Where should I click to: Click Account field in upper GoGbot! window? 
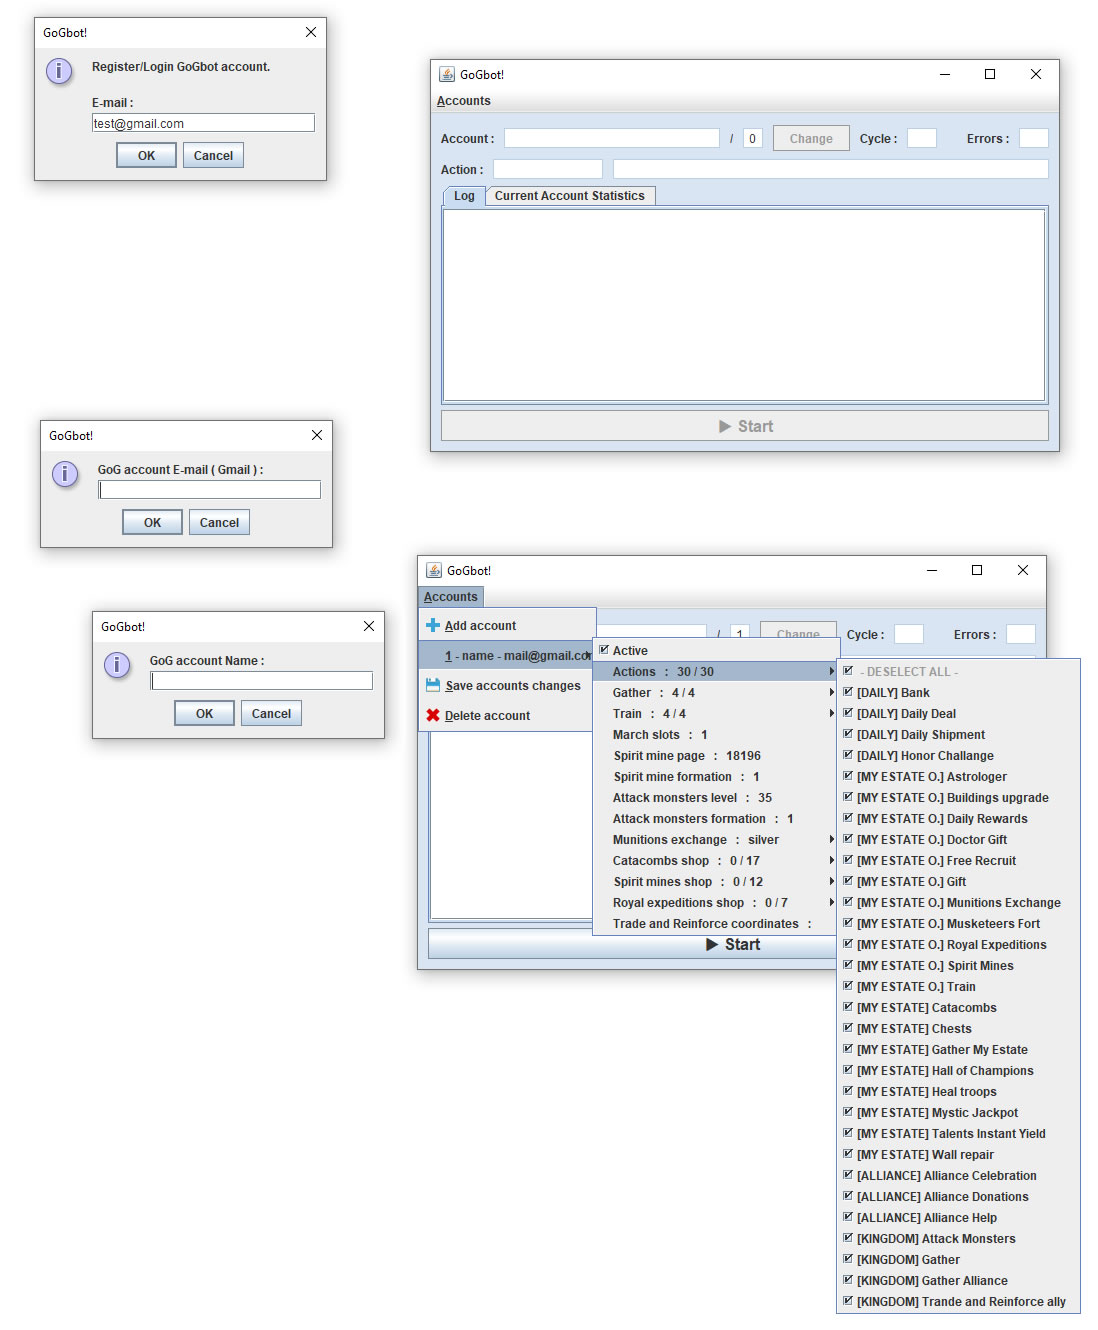pyautogui.click(x=612, y=138)
